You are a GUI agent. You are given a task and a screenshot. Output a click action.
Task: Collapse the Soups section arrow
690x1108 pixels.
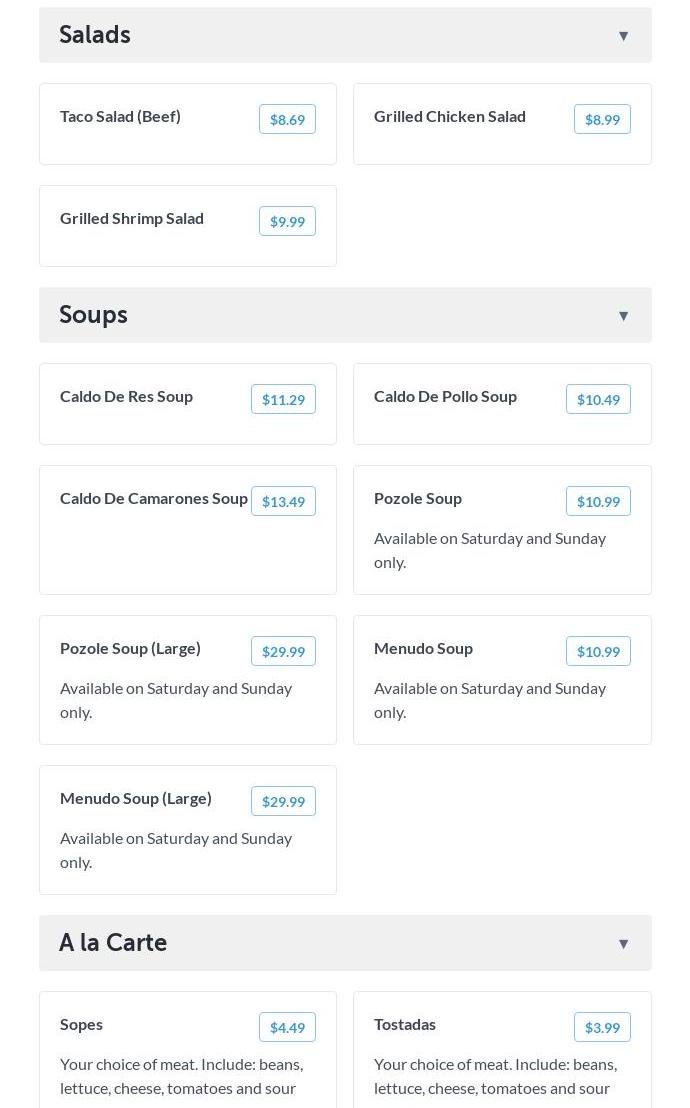point(623,316)
